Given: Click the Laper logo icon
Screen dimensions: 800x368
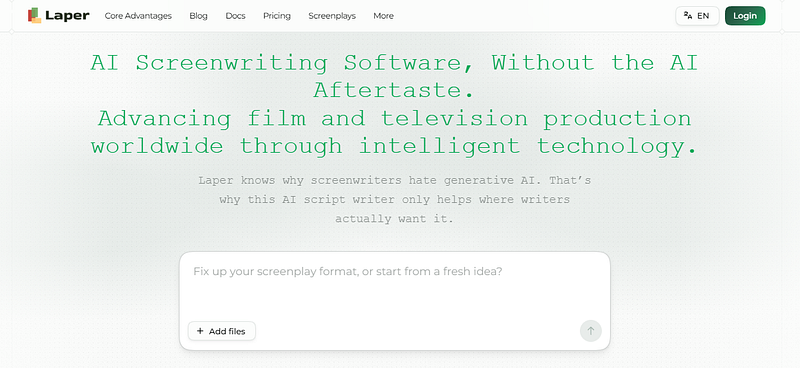Looking at the screenshot, I should click(35, 15).
